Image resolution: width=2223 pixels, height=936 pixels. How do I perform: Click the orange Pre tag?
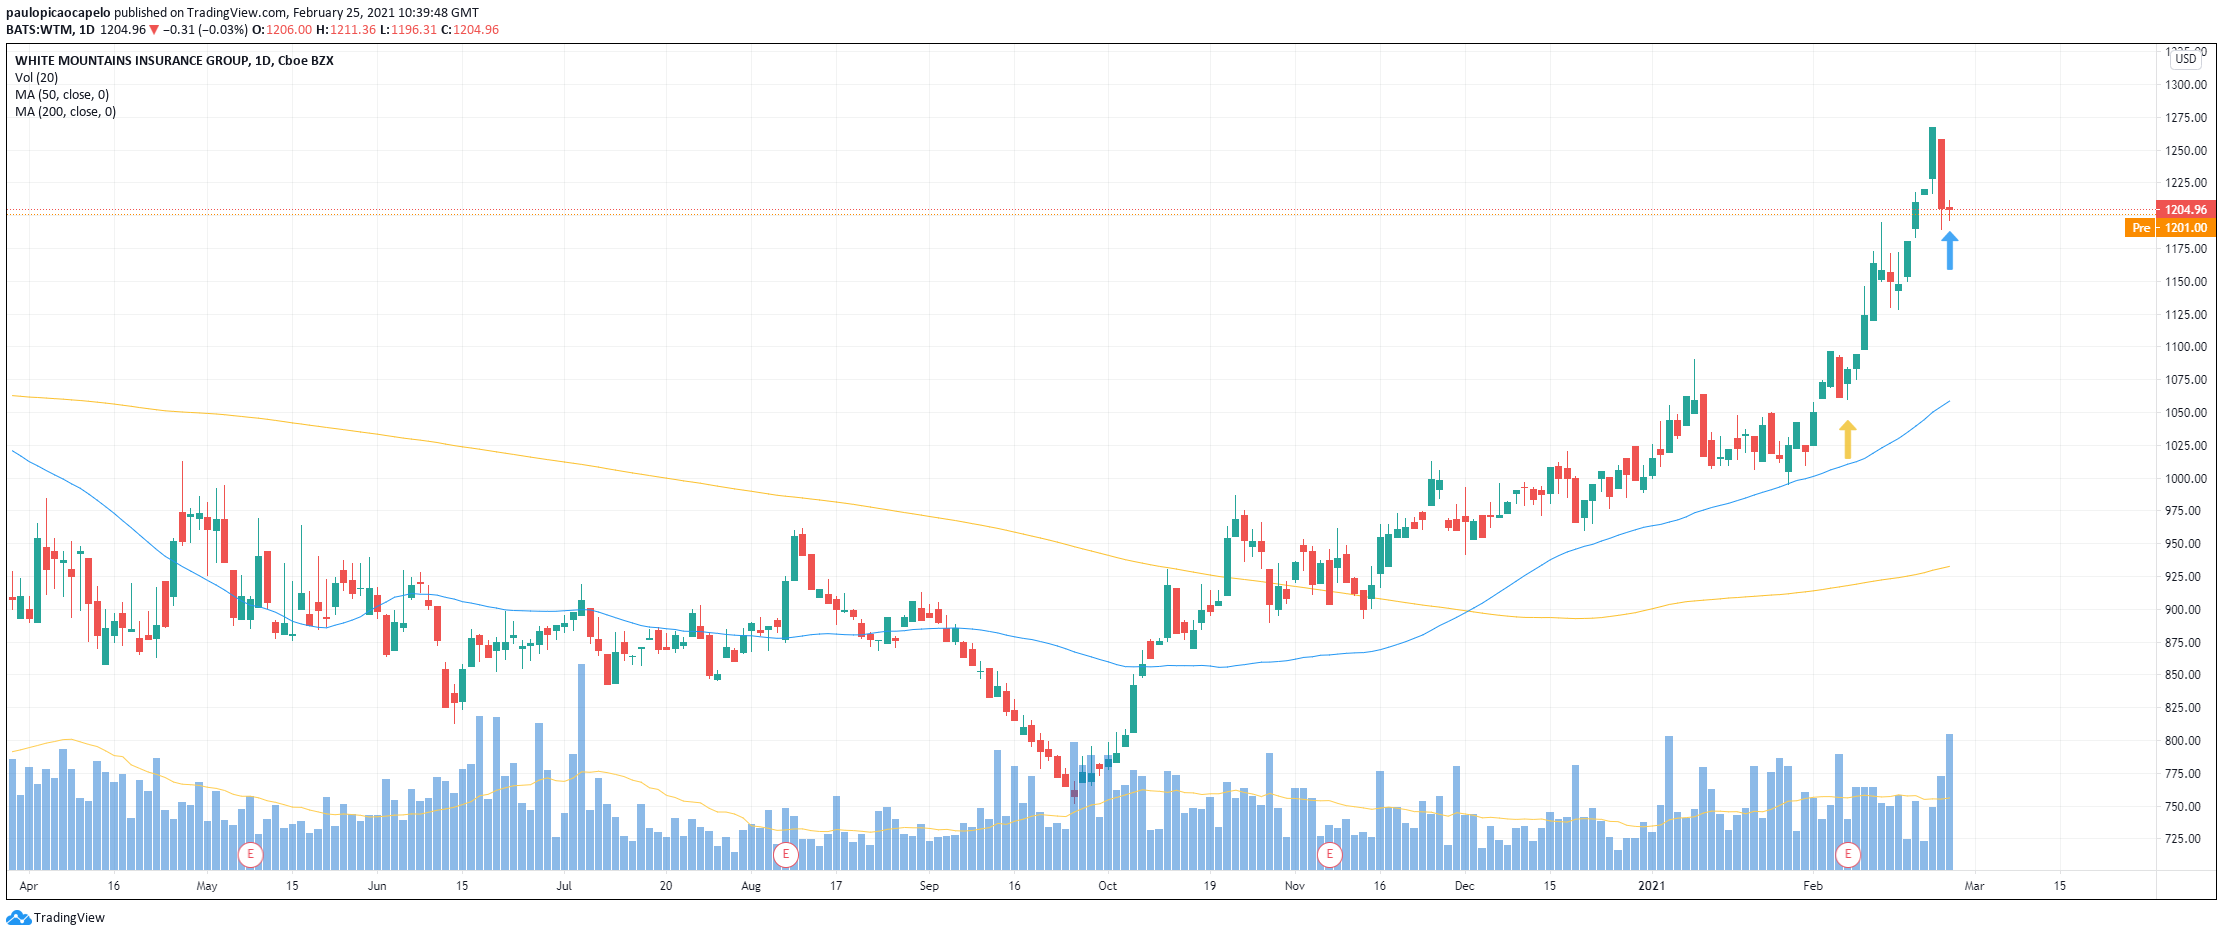tap(2141, 228)
